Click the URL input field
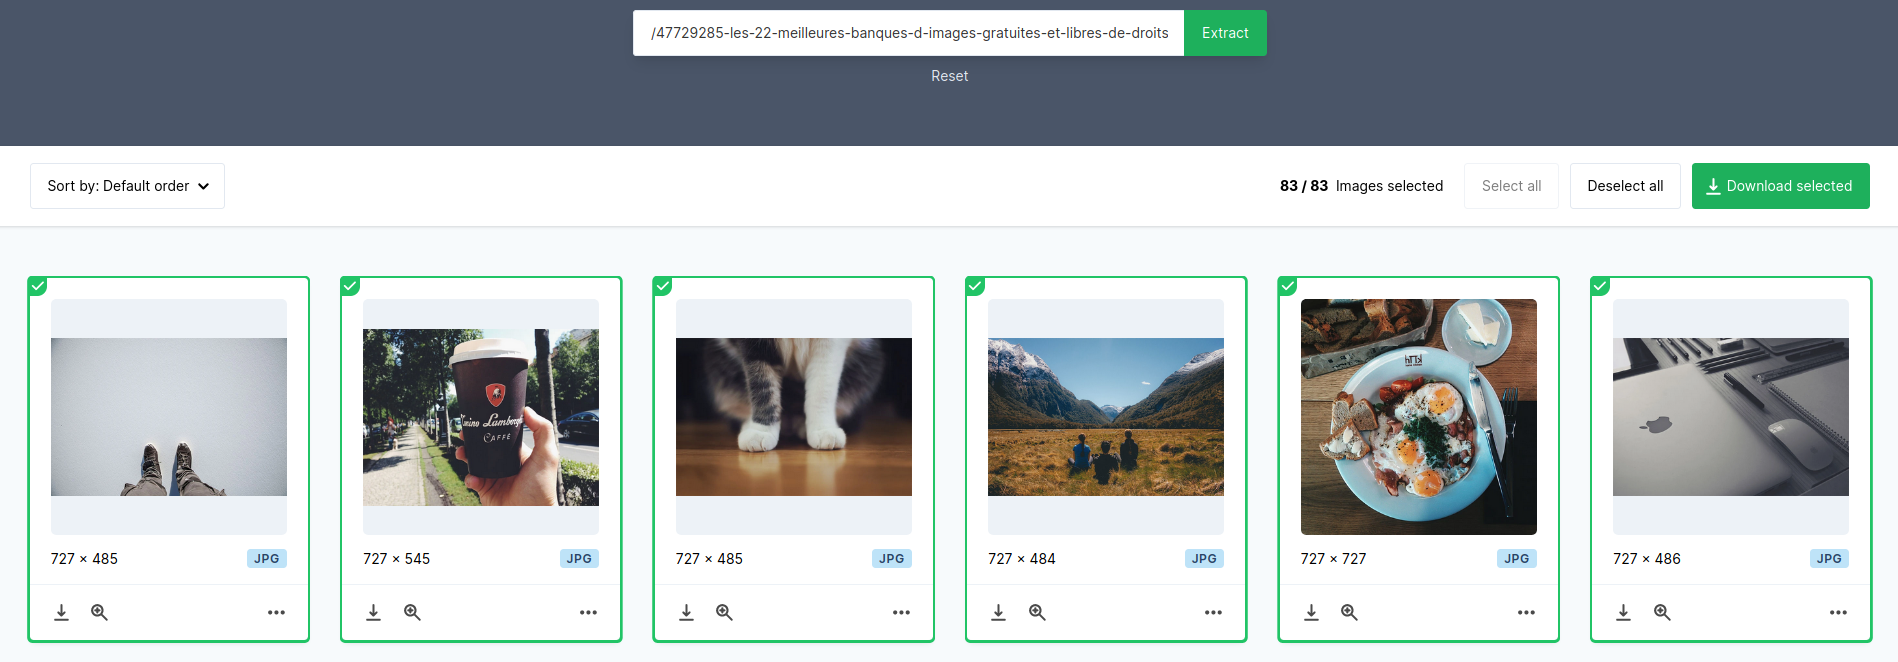This screenshot has height=662, width=1898. 908,33
